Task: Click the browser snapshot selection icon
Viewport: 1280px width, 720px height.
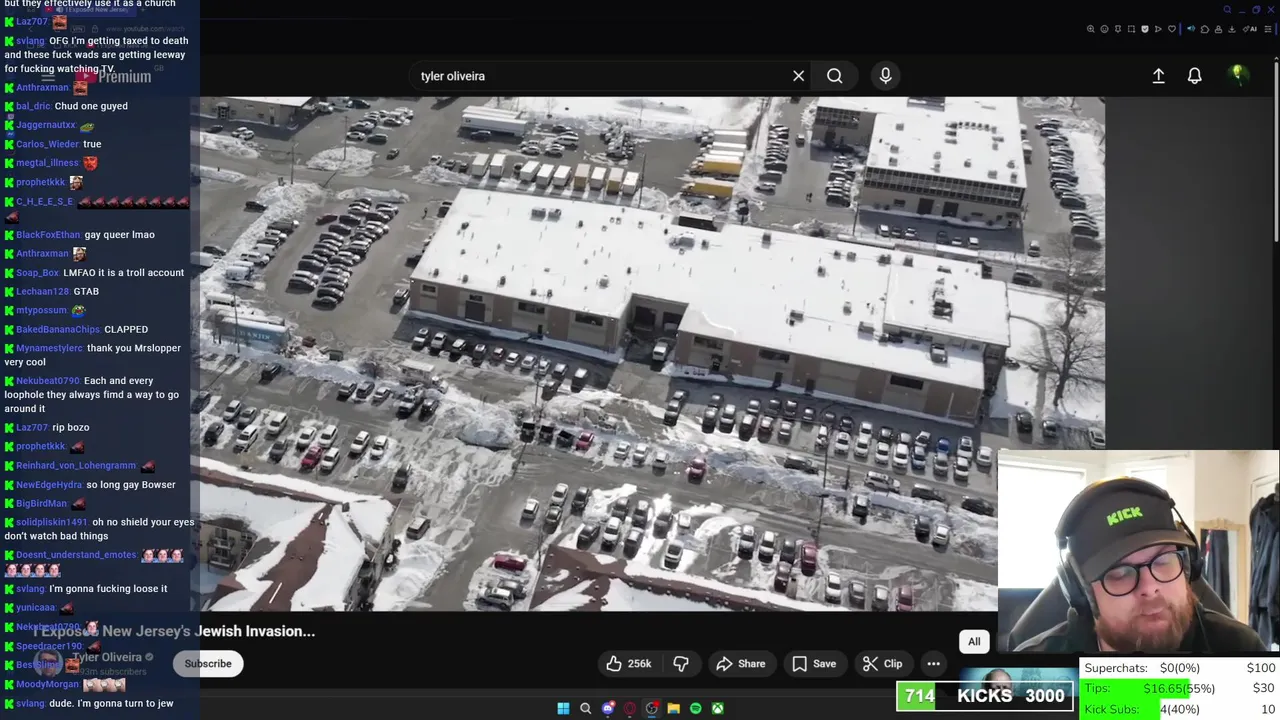Action: click(1131, 29)
